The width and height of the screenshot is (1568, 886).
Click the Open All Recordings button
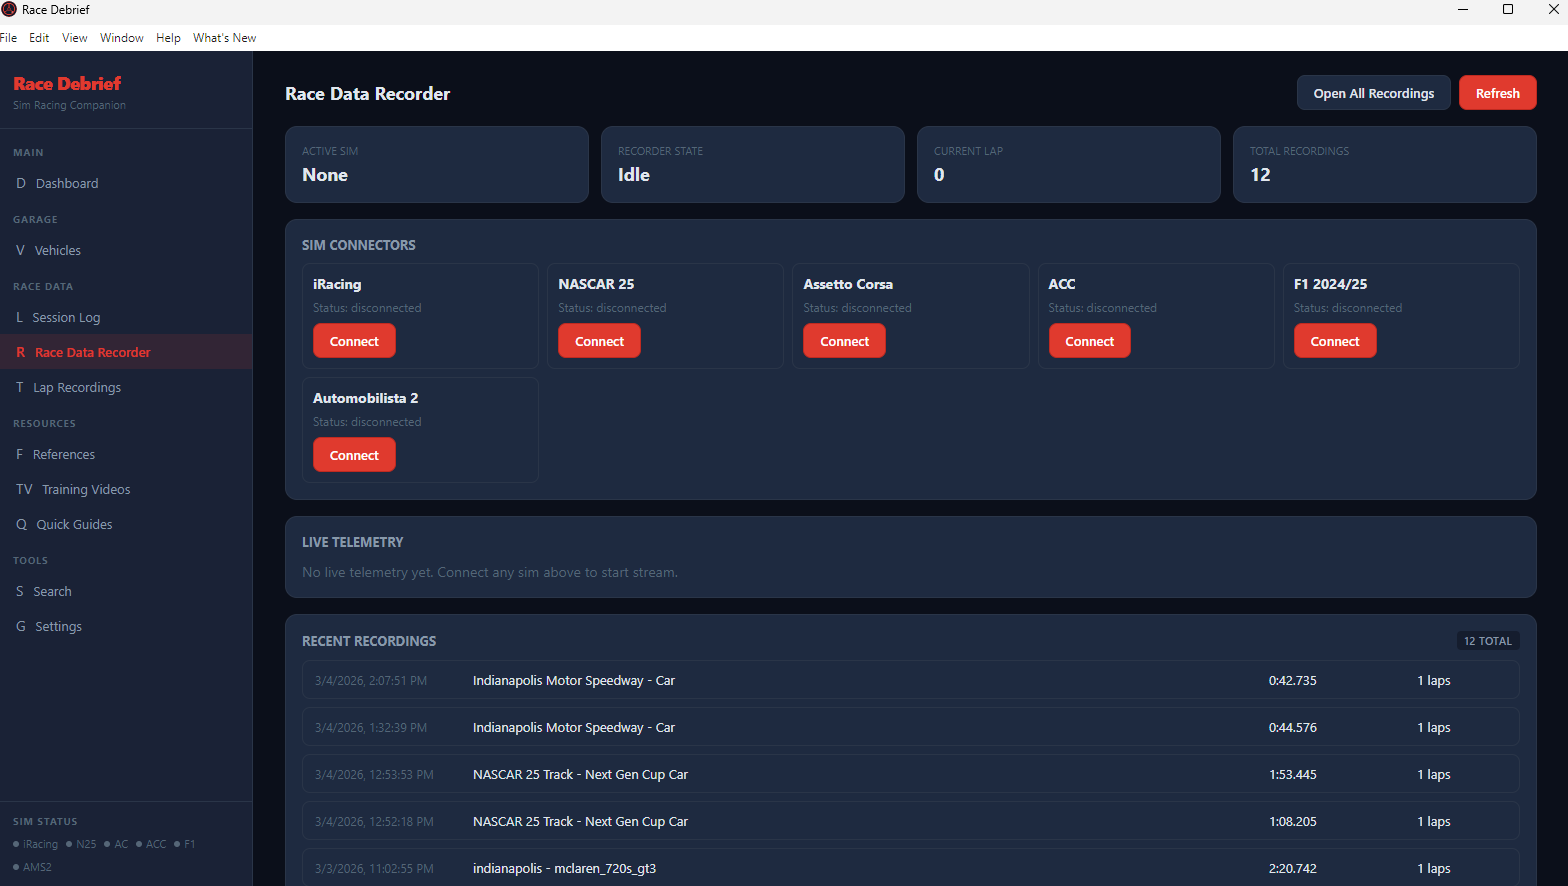[x=1374, y=93]
